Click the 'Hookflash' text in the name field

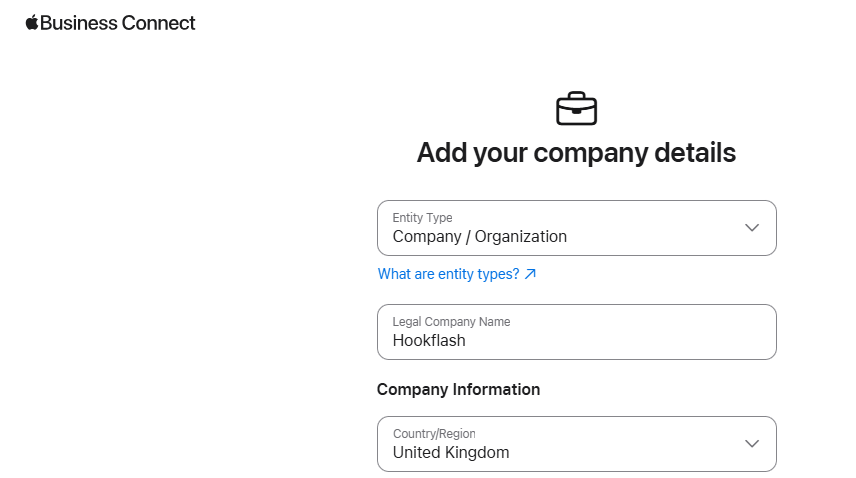pyautogui.click(x=429, y=340)
